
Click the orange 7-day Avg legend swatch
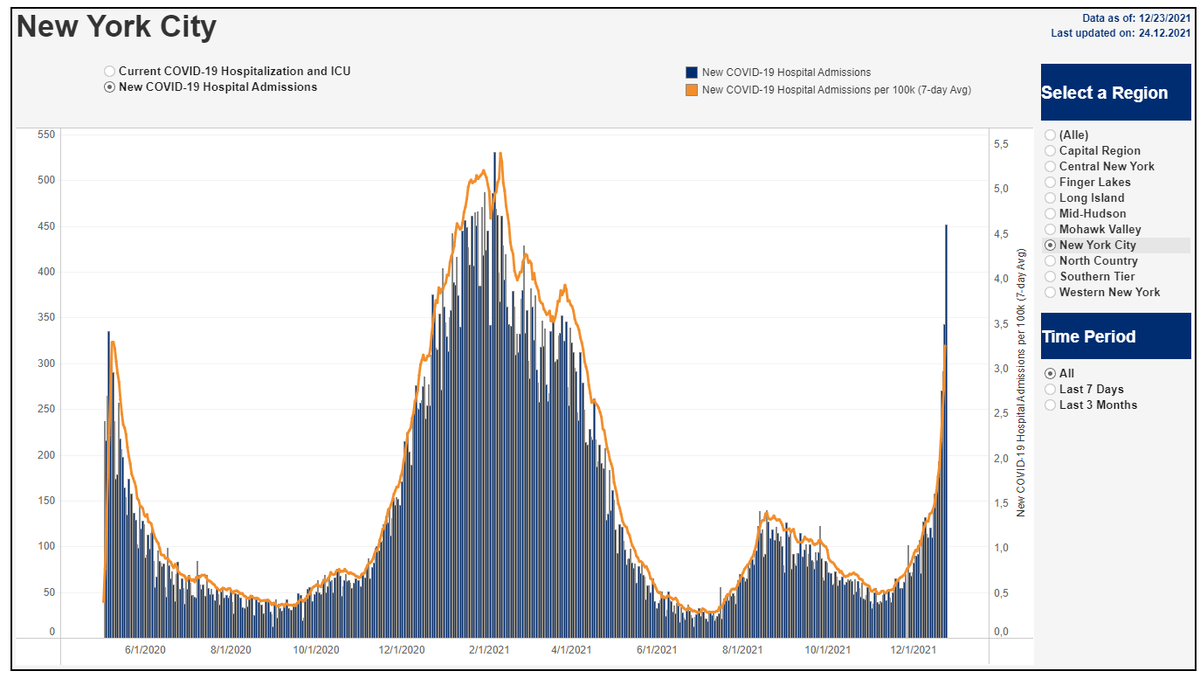691,90
